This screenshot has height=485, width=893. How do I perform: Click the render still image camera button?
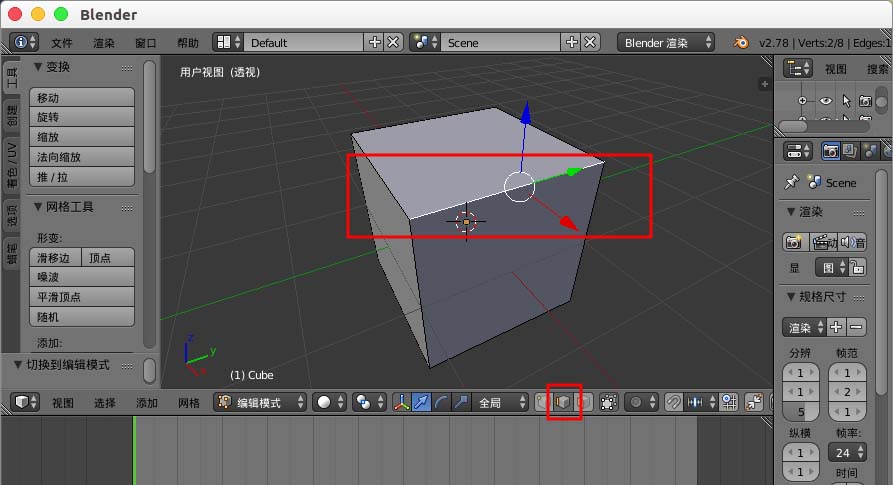pos(794,242)
